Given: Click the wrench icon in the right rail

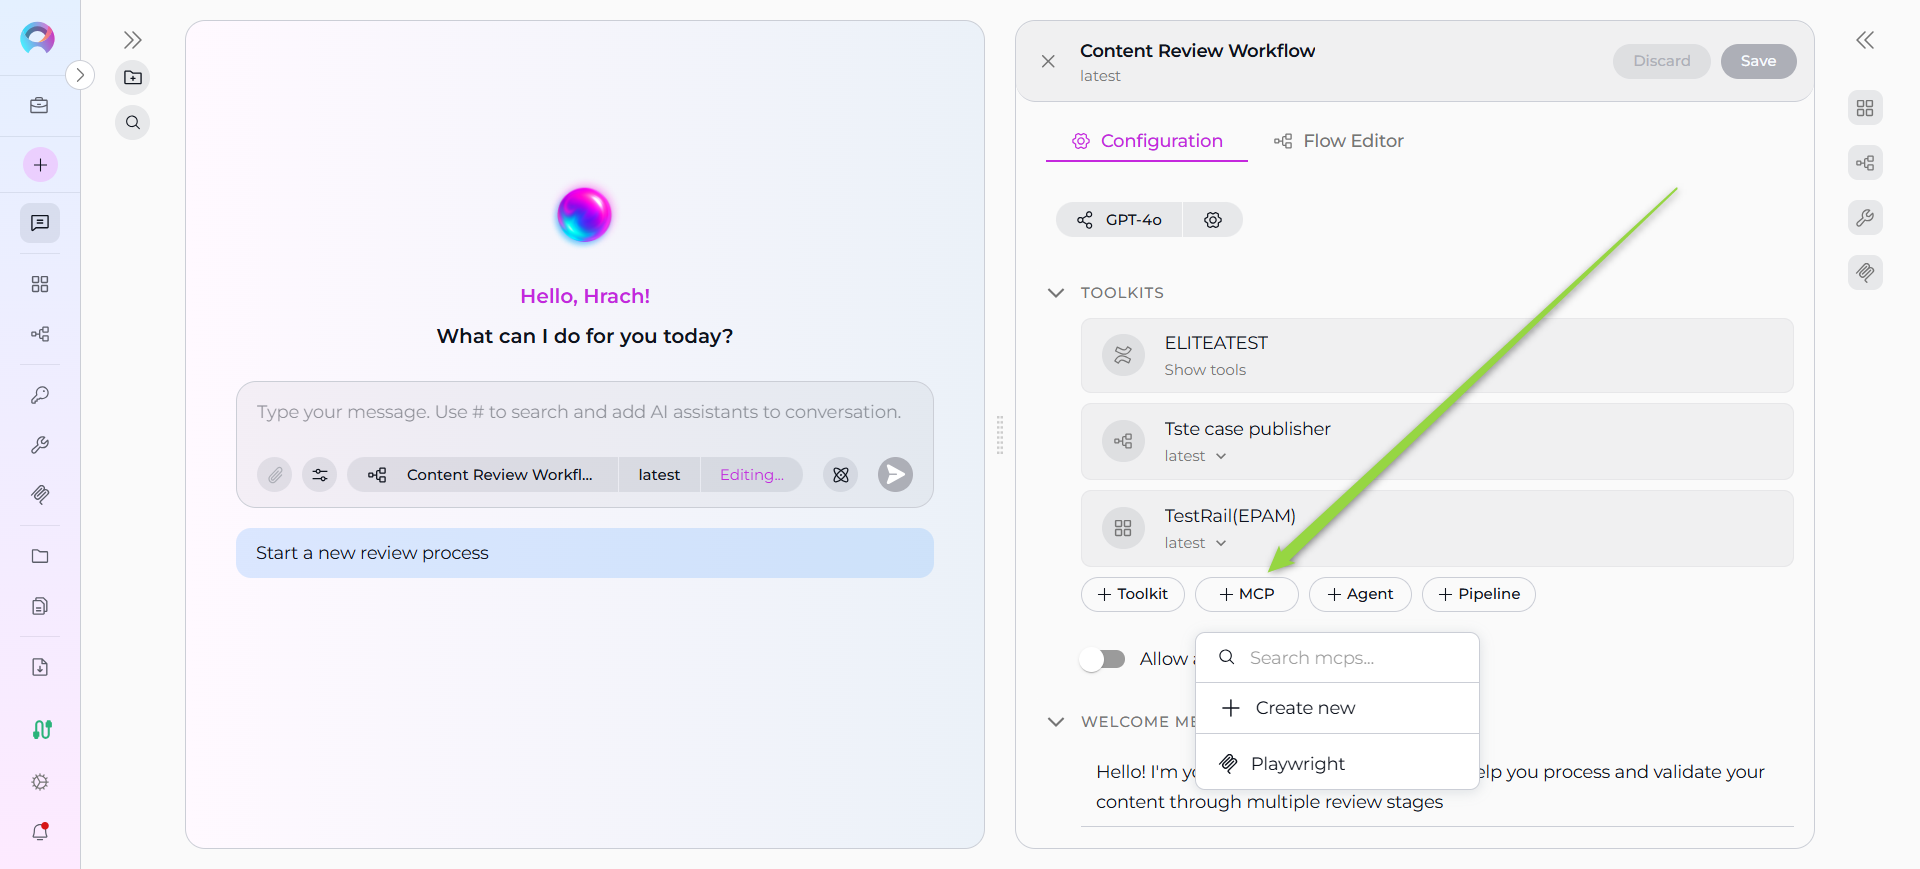Looking at the screenshot, I should (1865, 218).
